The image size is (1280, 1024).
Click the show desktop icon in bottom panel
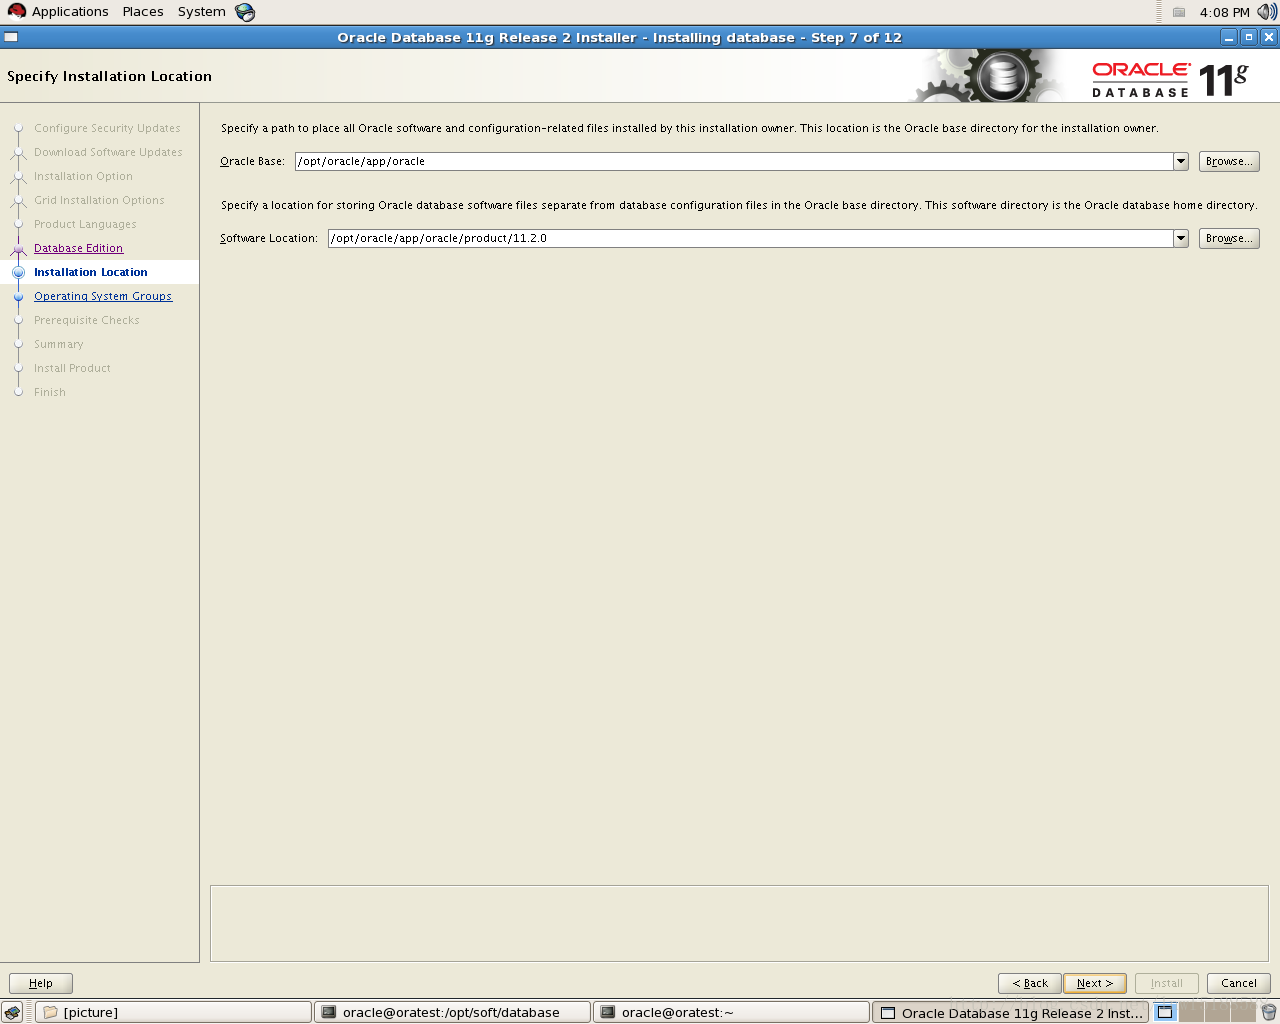(12, 1012)
